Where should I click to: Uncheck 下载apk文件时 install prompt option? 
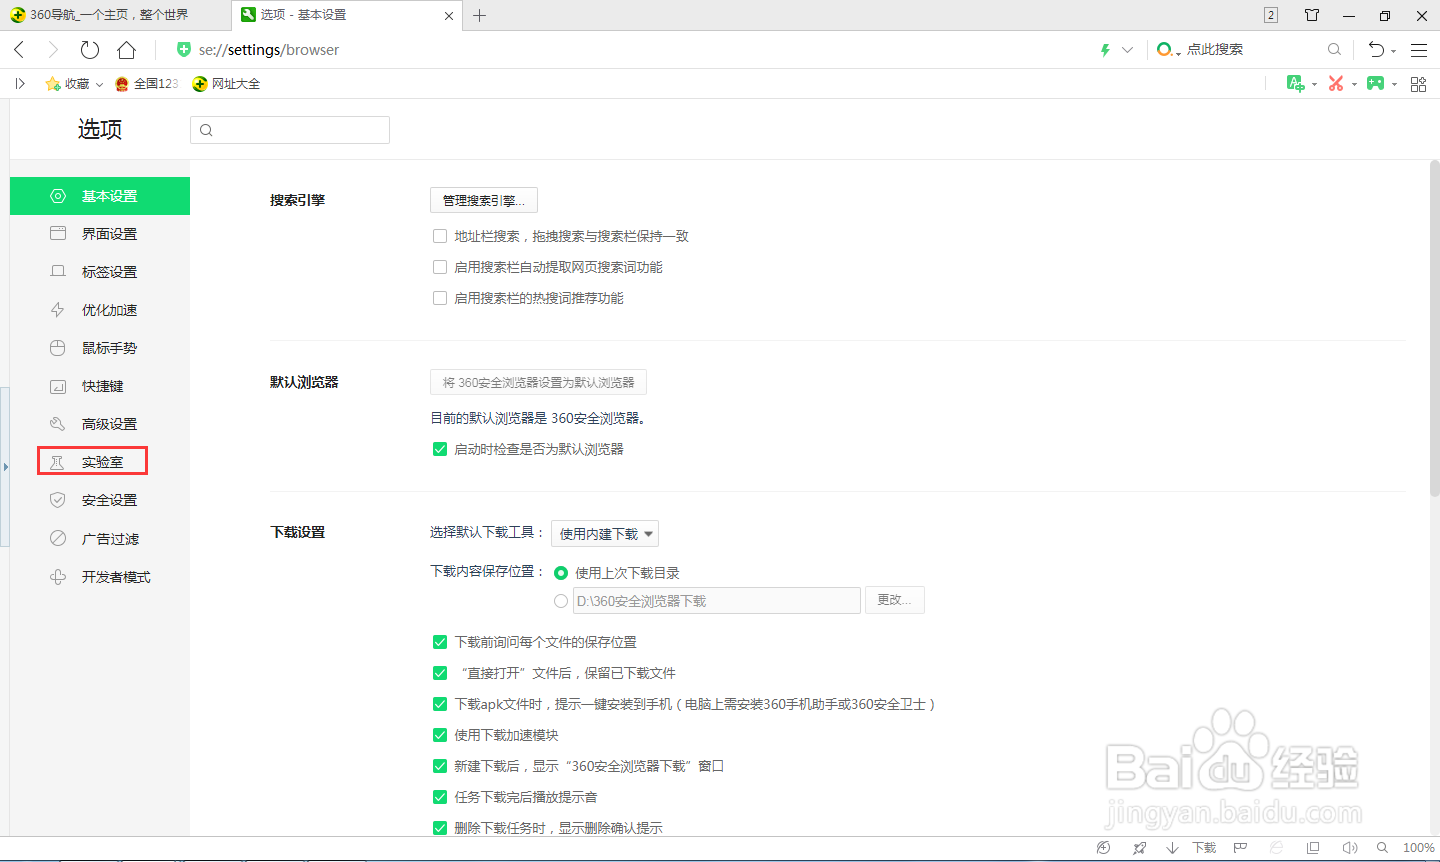point(440,704)
